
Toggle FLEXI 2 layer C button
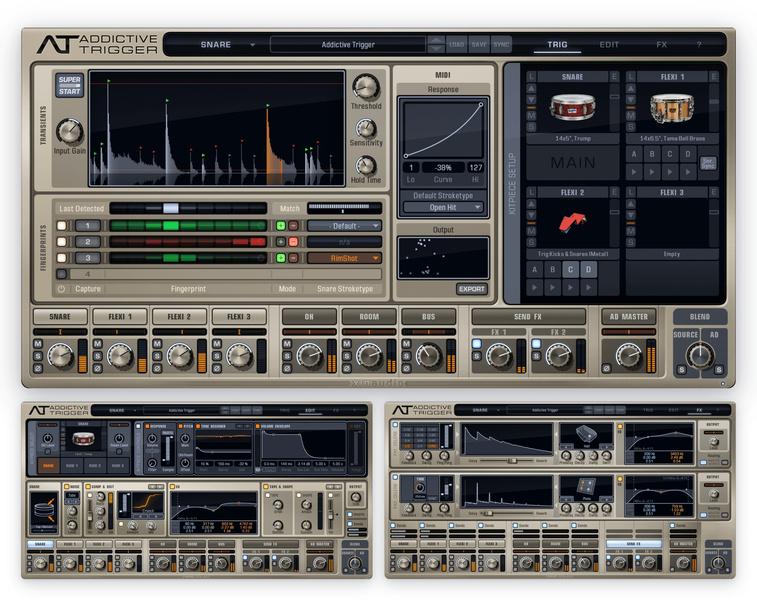click(570, 270)
